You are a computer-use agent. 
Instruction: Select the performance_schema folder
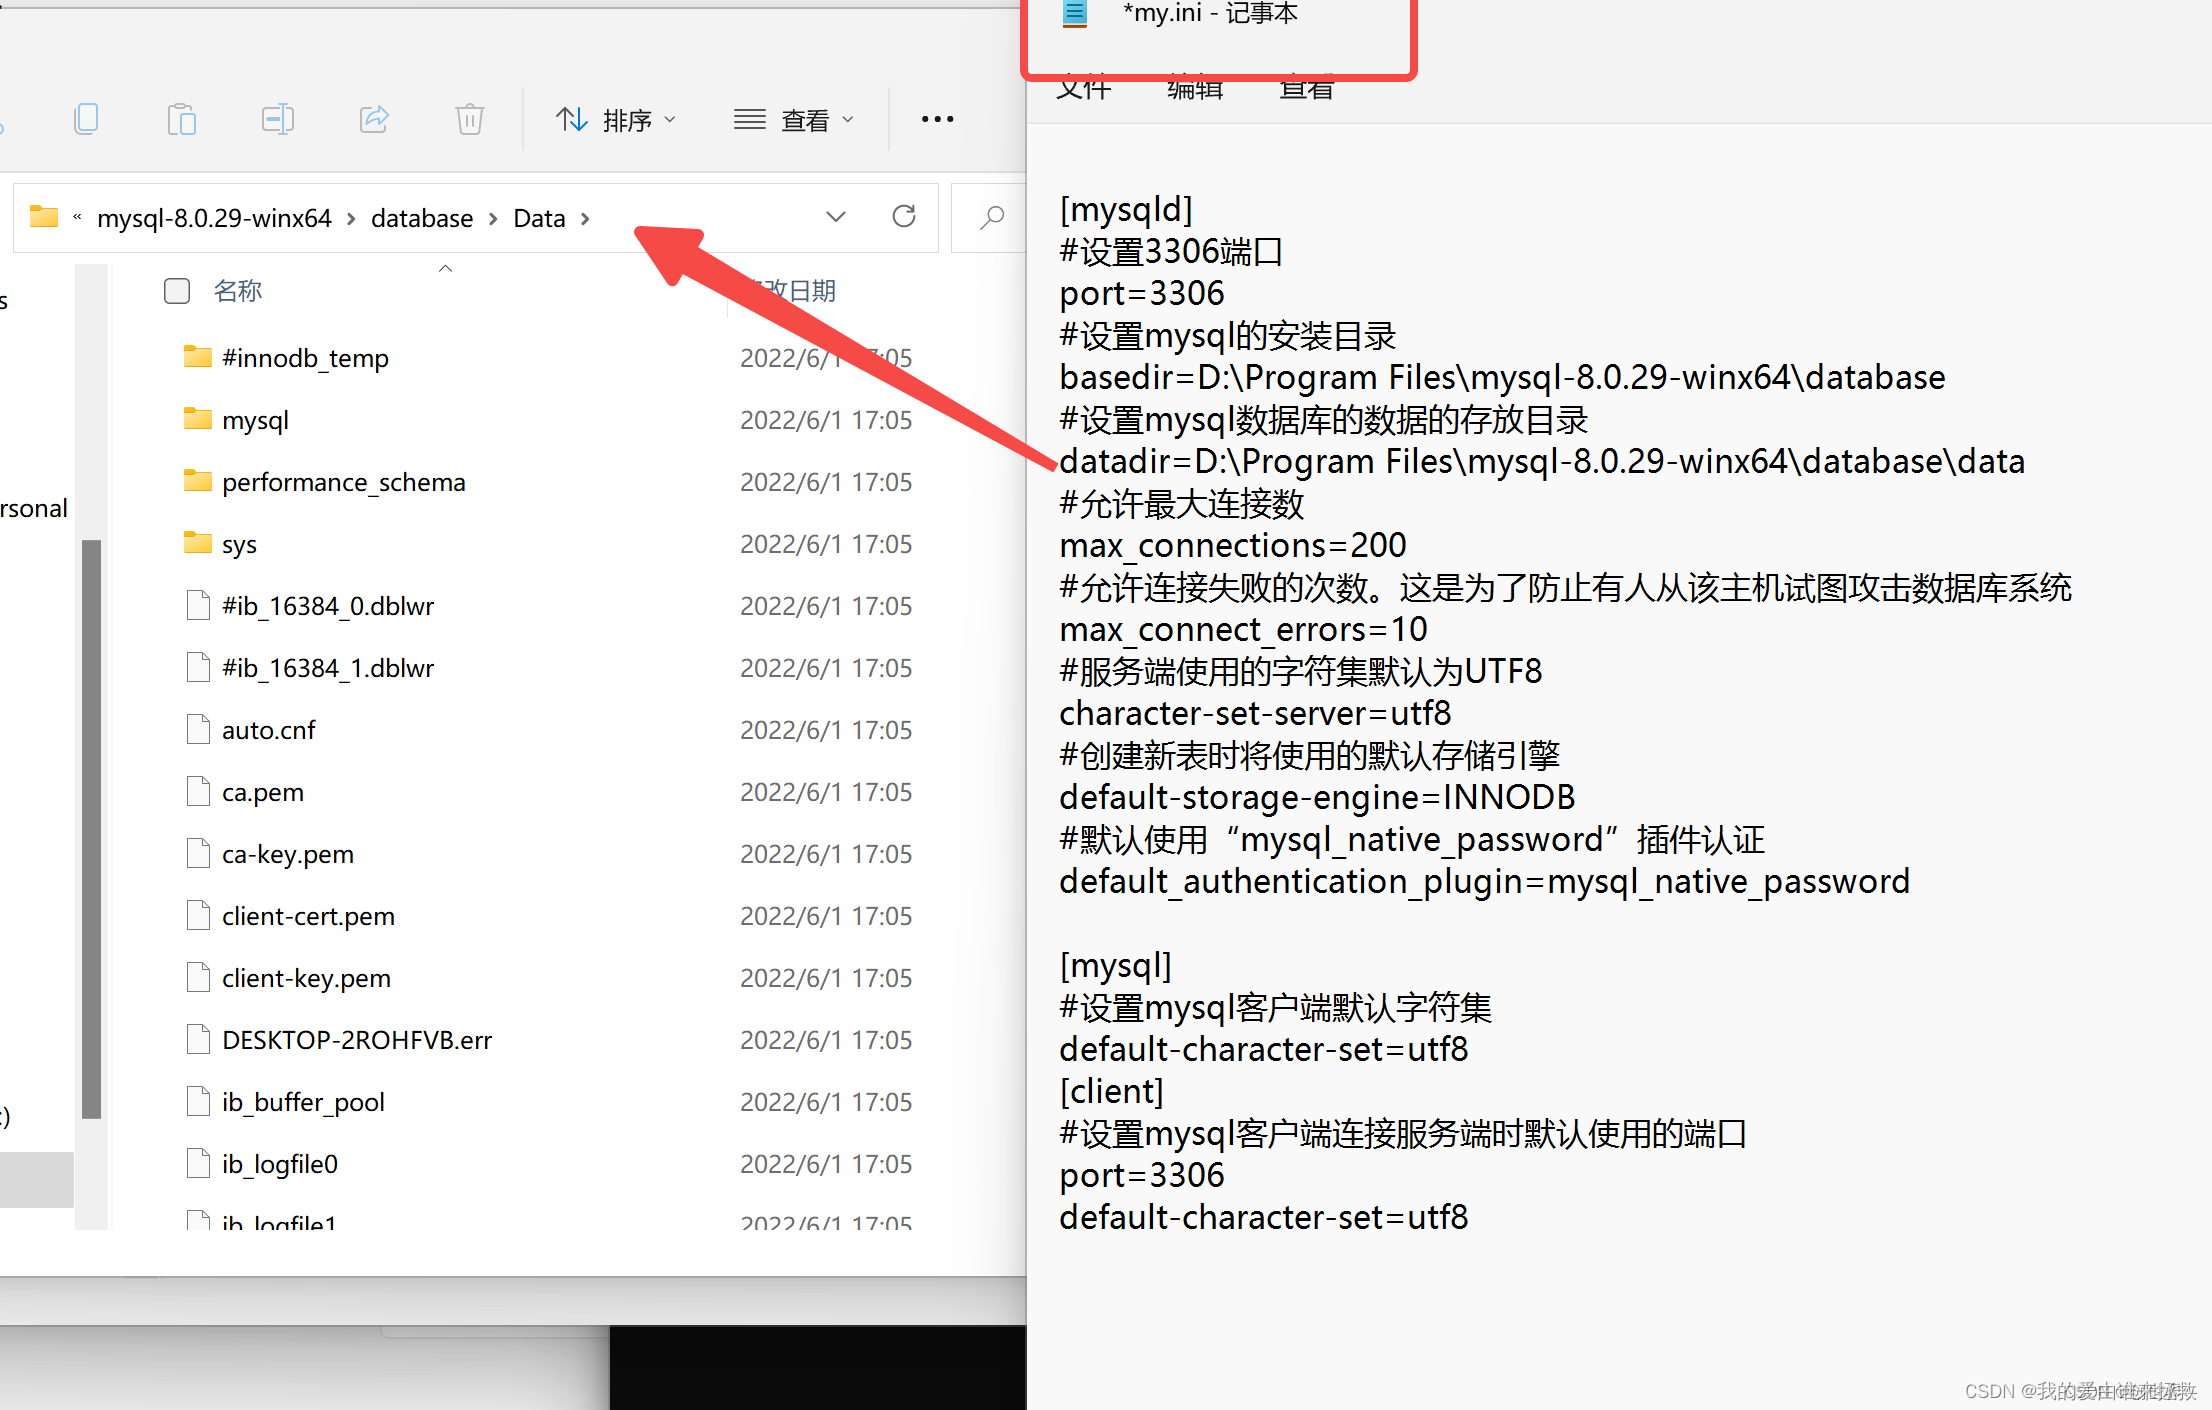(343, 482)
